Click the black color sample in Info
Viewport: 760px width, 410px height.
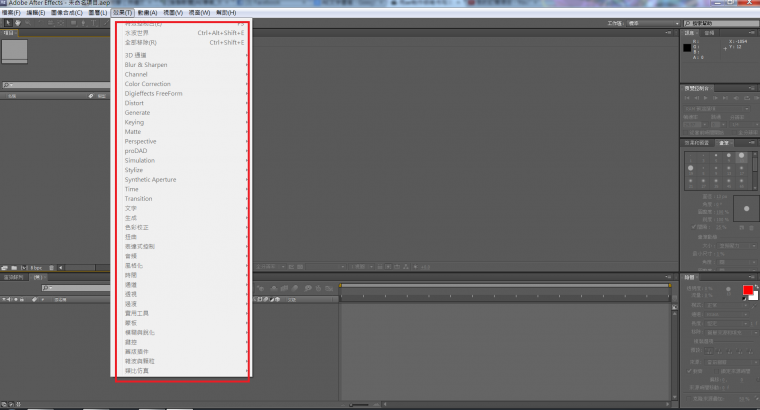[687, 47]
